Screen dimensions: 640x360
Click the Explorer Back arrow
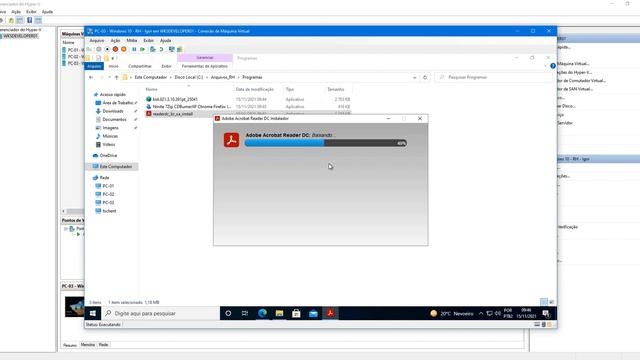pos(91,77)
